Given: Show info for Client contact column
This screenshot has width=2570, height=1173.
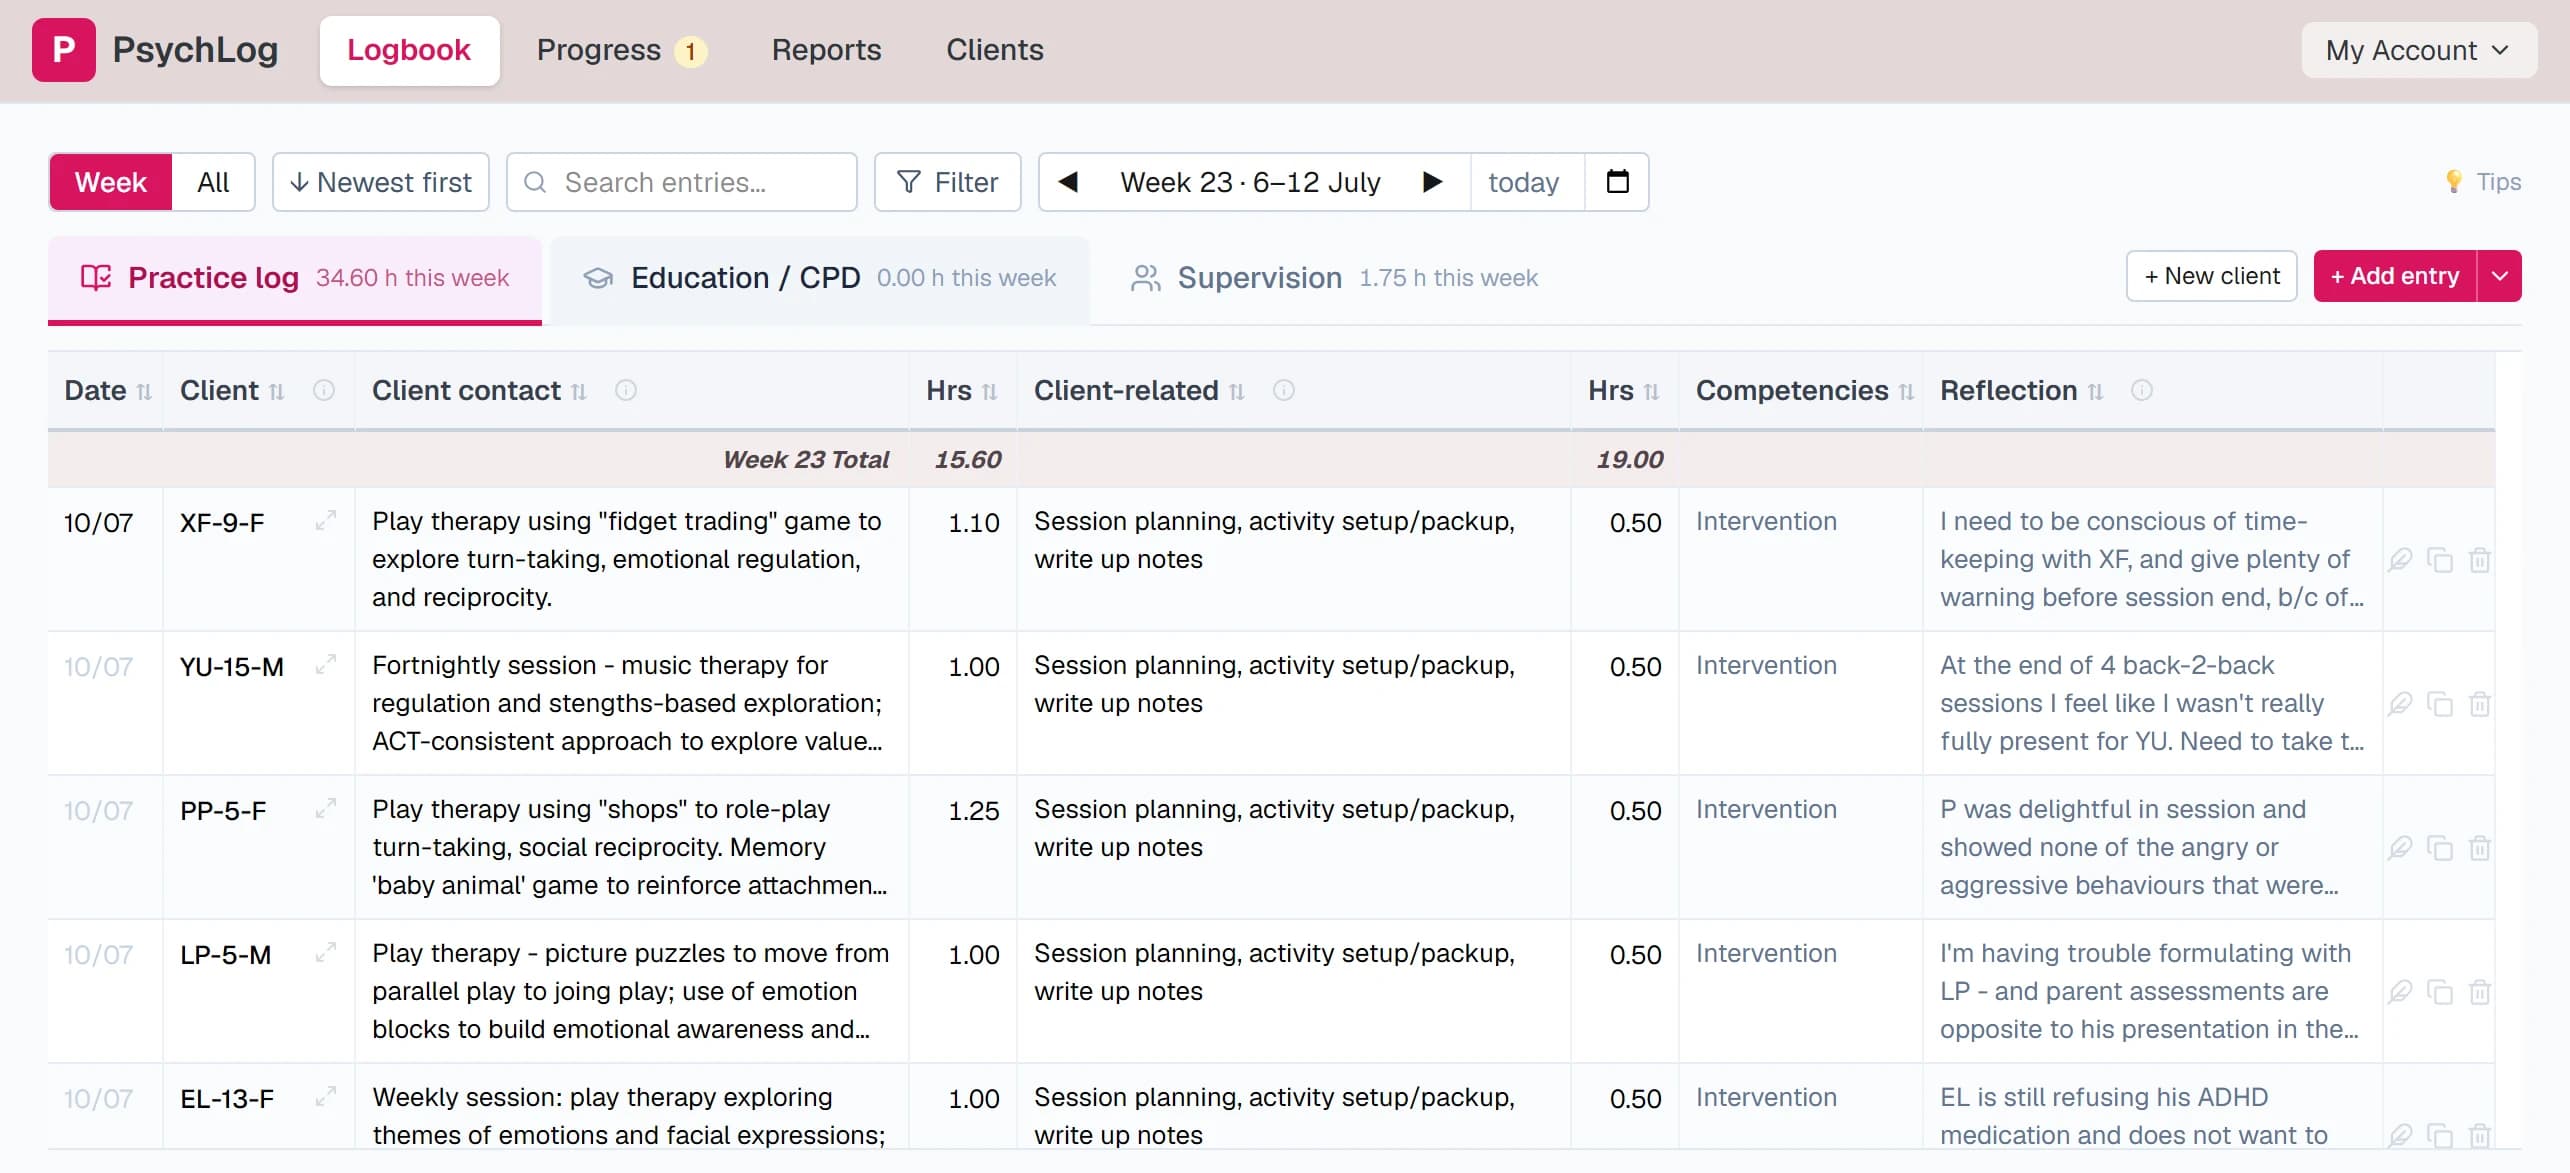Looking at the screenshot, I should 626,390.
